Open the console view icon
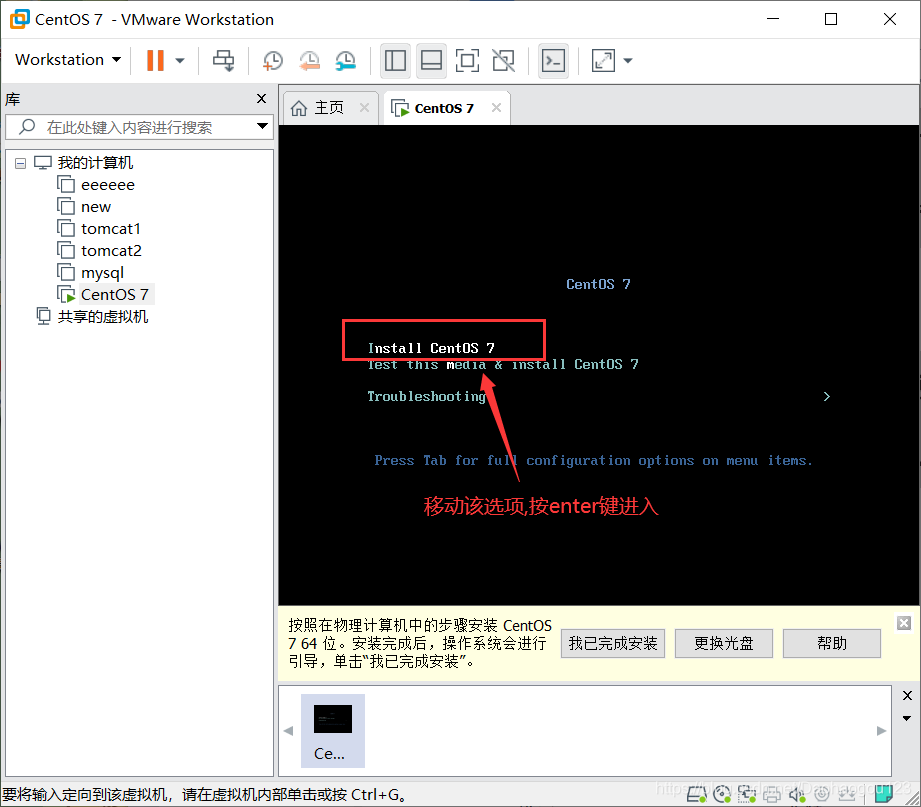The height and width of the screenshot is (807, 921). pyautogui.click(x=553, y=60)
